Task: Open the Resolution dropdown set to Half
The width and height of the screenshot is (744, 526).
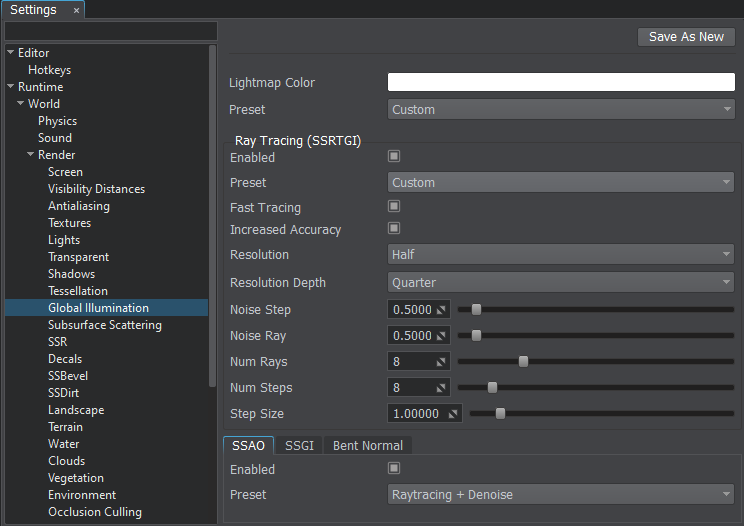Action: tap(561, 255)
